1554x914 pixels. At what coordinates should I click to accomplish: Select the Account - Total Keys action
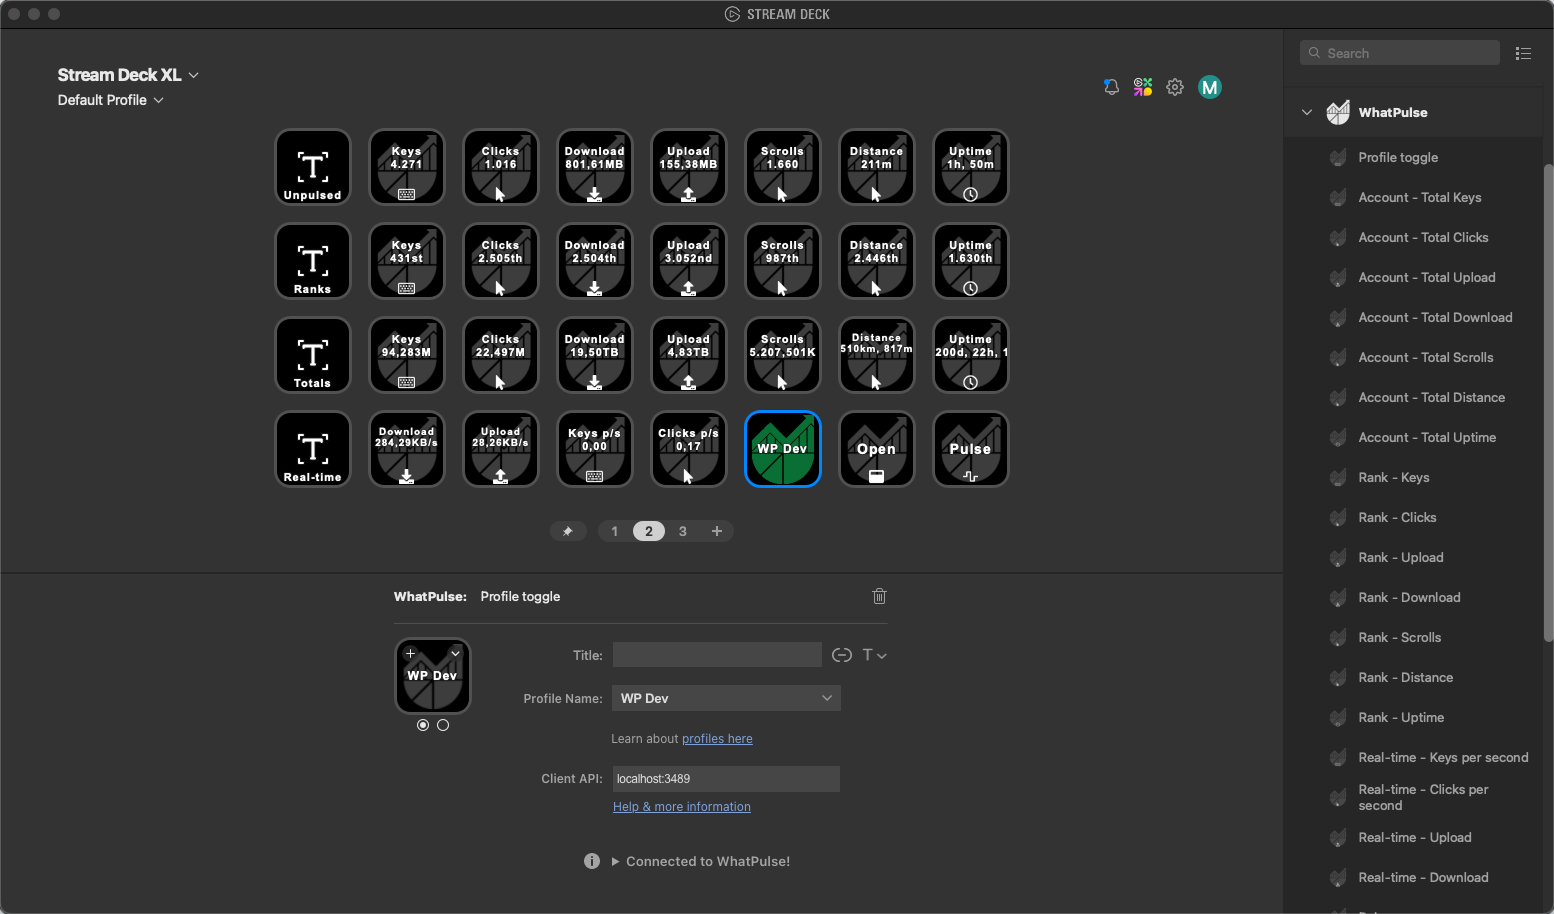[x=1420, y=197]
